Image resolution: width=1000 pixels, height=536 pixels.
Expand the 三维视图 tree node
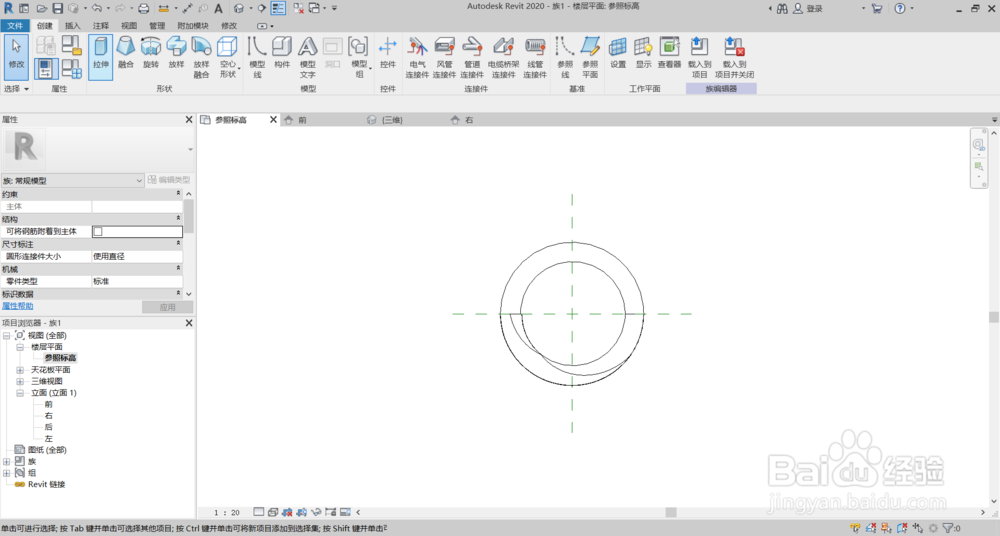pyautogui.click(x=20, y=382)
